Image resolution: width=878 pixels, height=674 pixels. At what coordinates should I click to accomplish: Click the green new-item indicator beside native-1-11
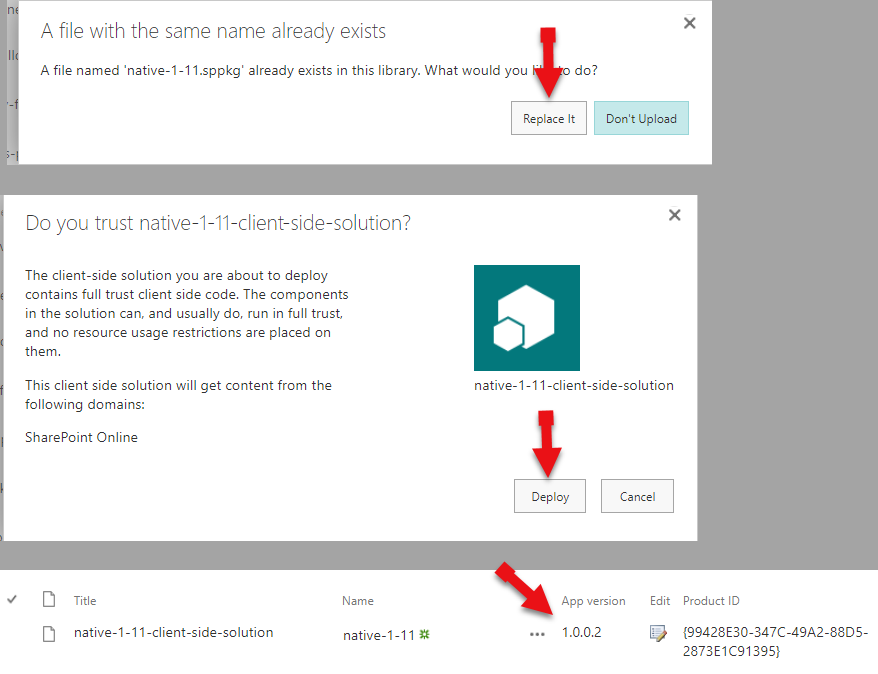424,634
